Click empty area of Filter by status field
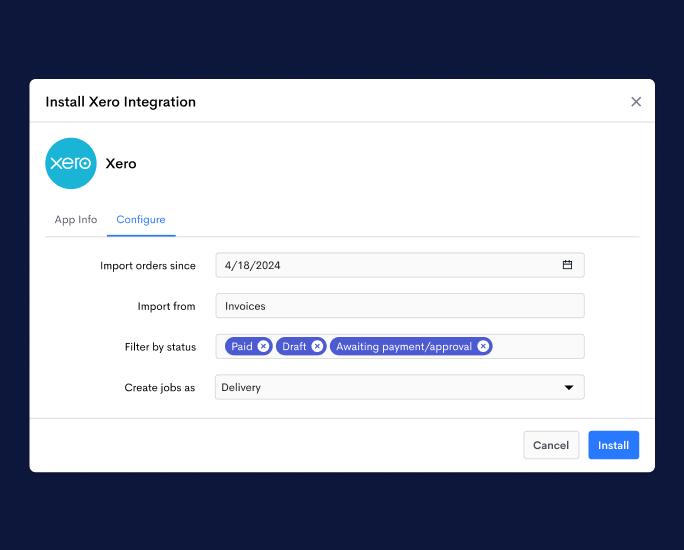The height and width of the screenshot is (550, 684). click(x=539, y=346)
